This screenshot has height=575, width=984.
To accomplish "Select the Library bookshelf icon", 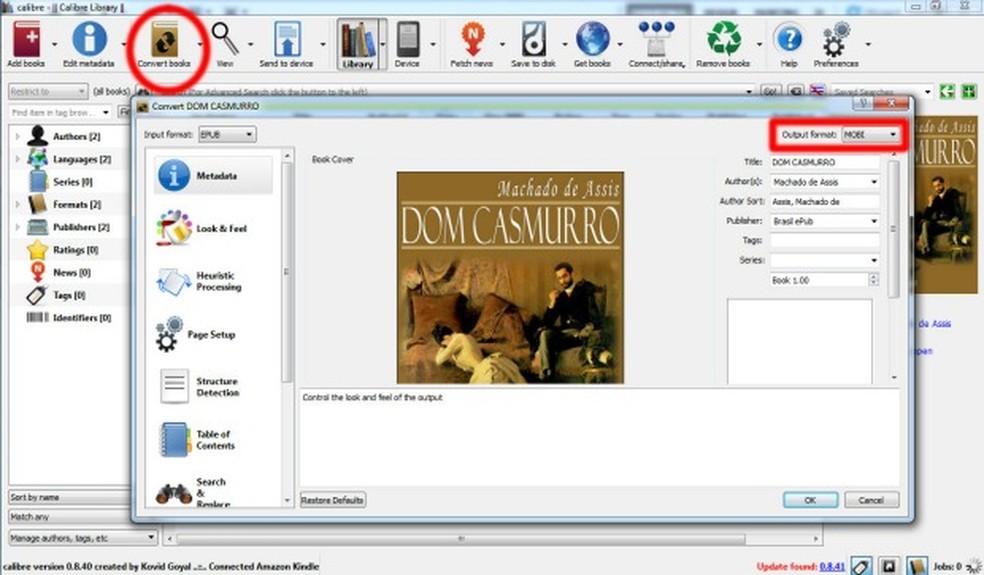I will pyautogui.click(x=358, y=40).
